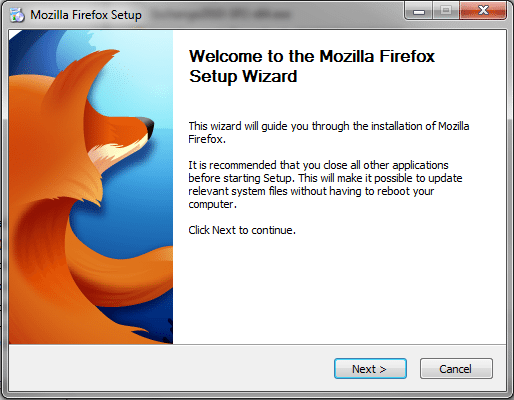The image size is (514, 400).
Task: Close the setup wizard window
Action: [x=483, y=11]
